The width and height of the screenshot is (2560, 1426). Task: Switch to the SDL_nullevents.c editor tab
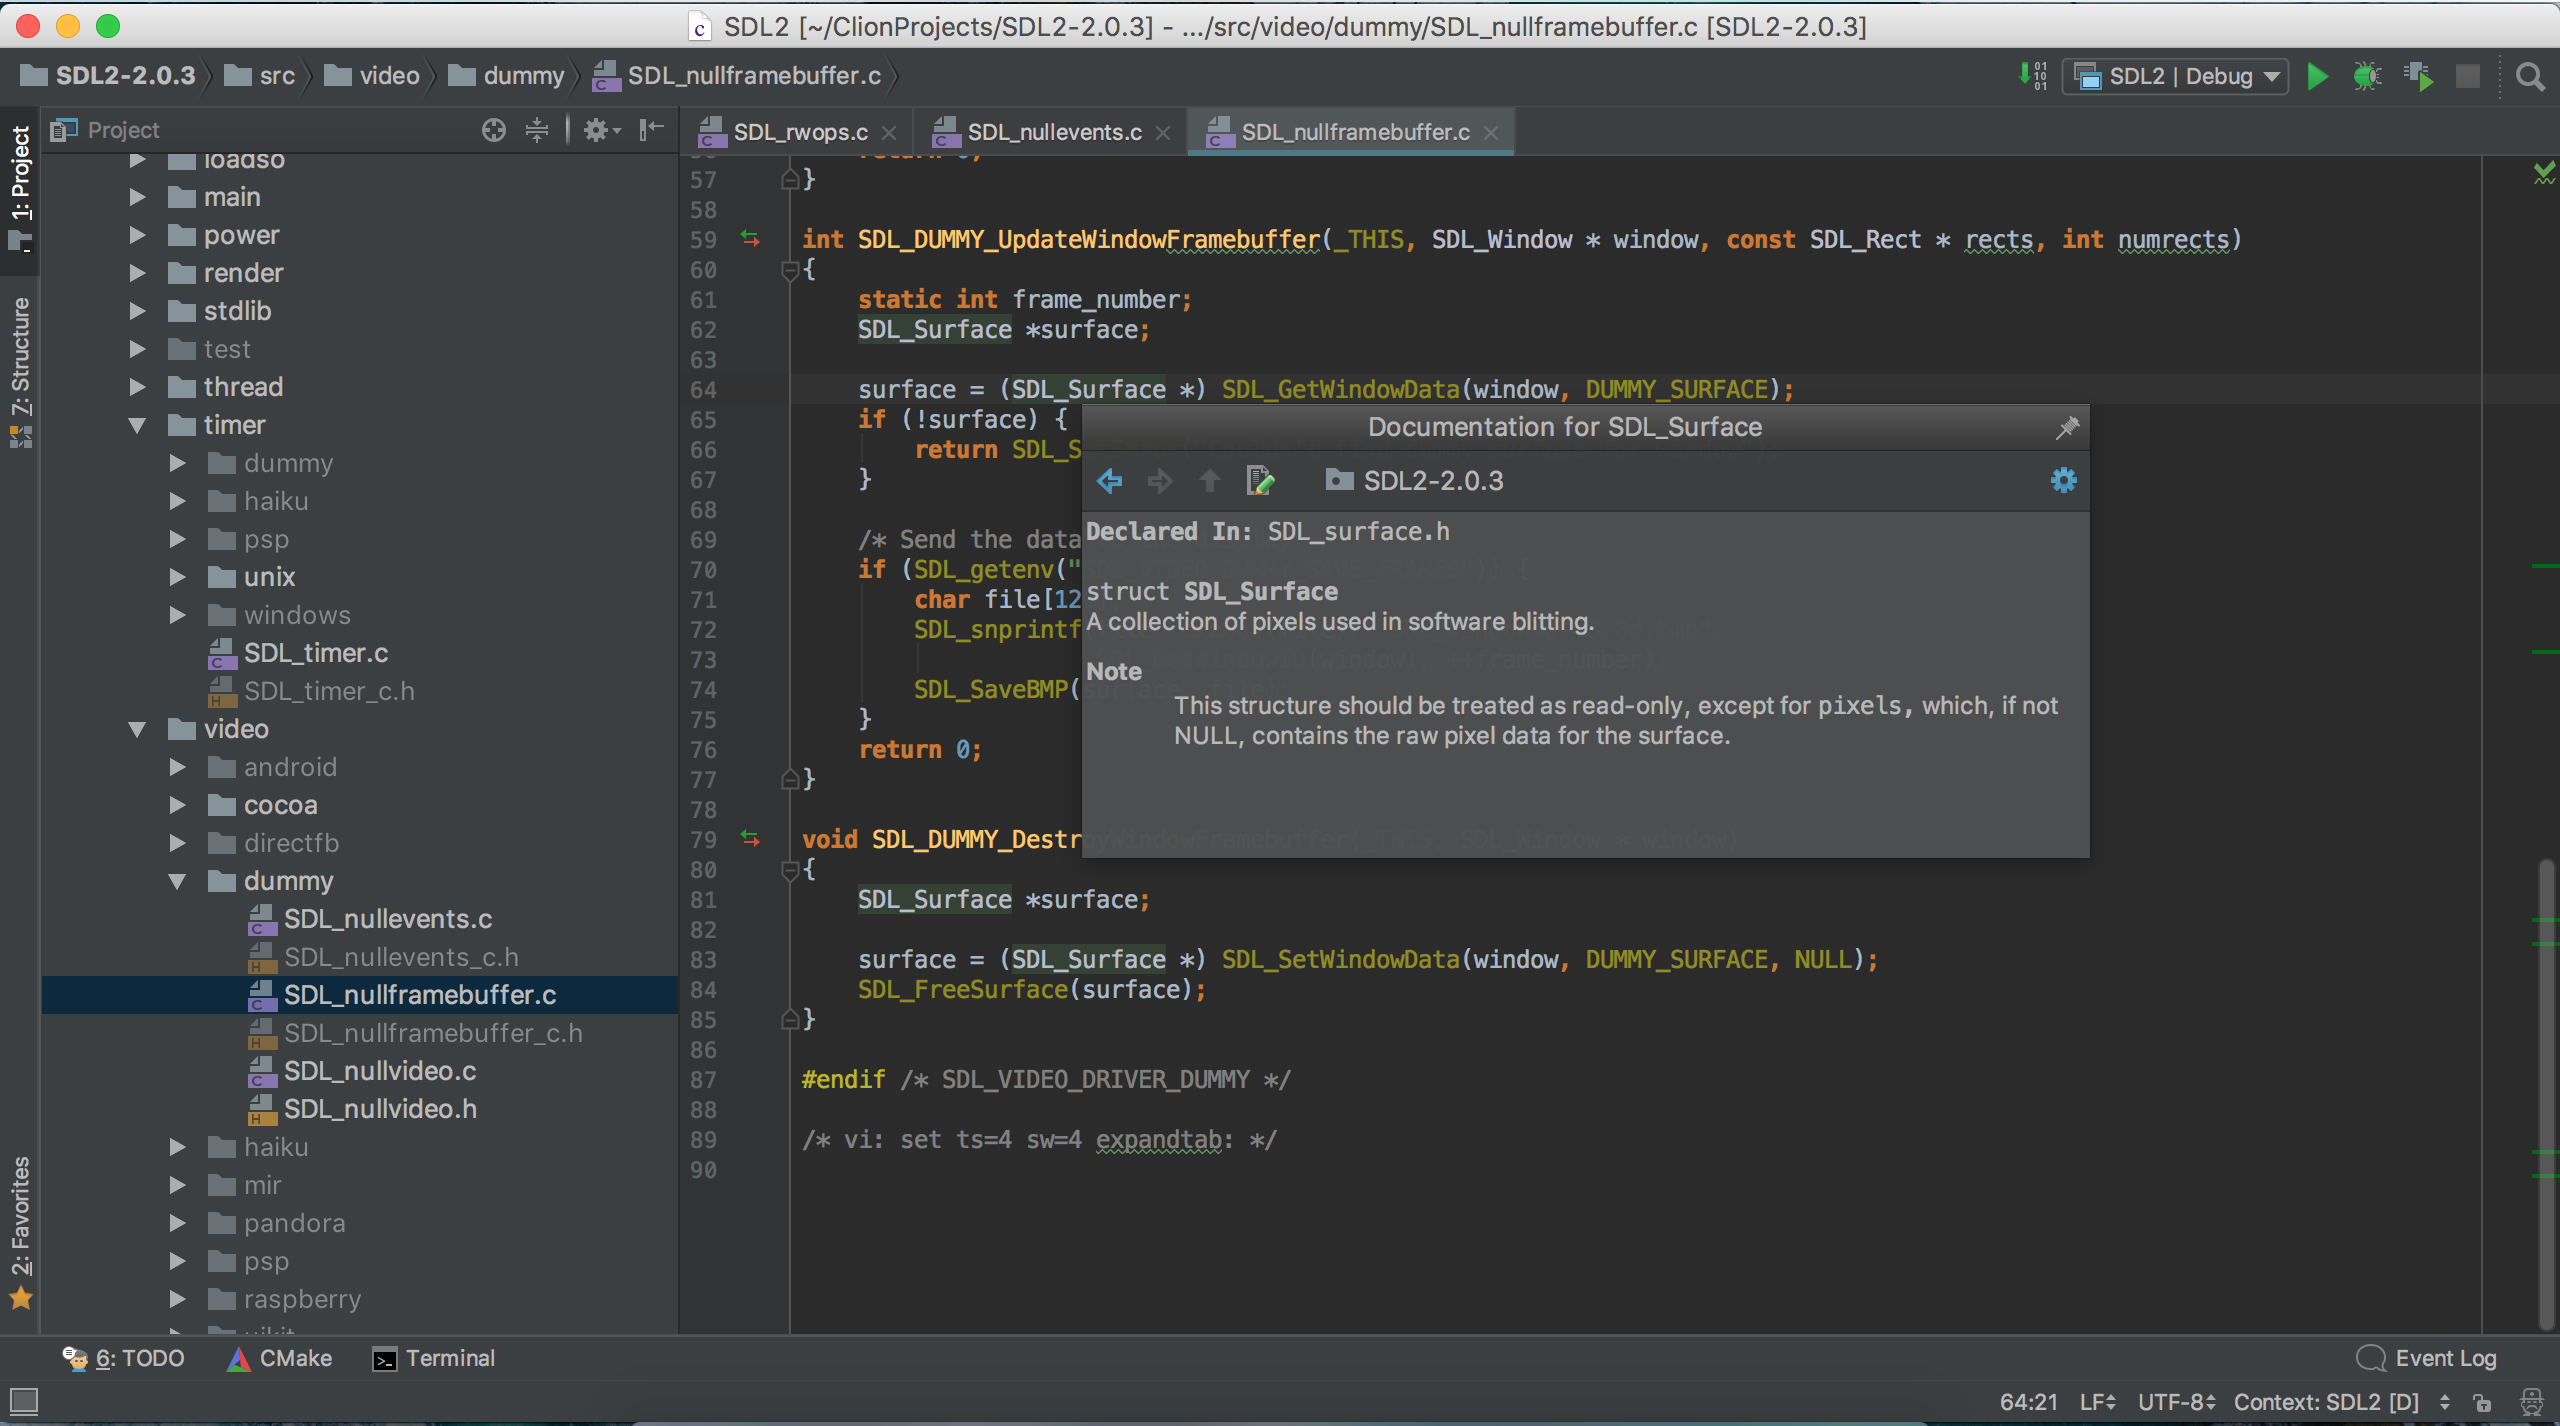pos(1050,131)
